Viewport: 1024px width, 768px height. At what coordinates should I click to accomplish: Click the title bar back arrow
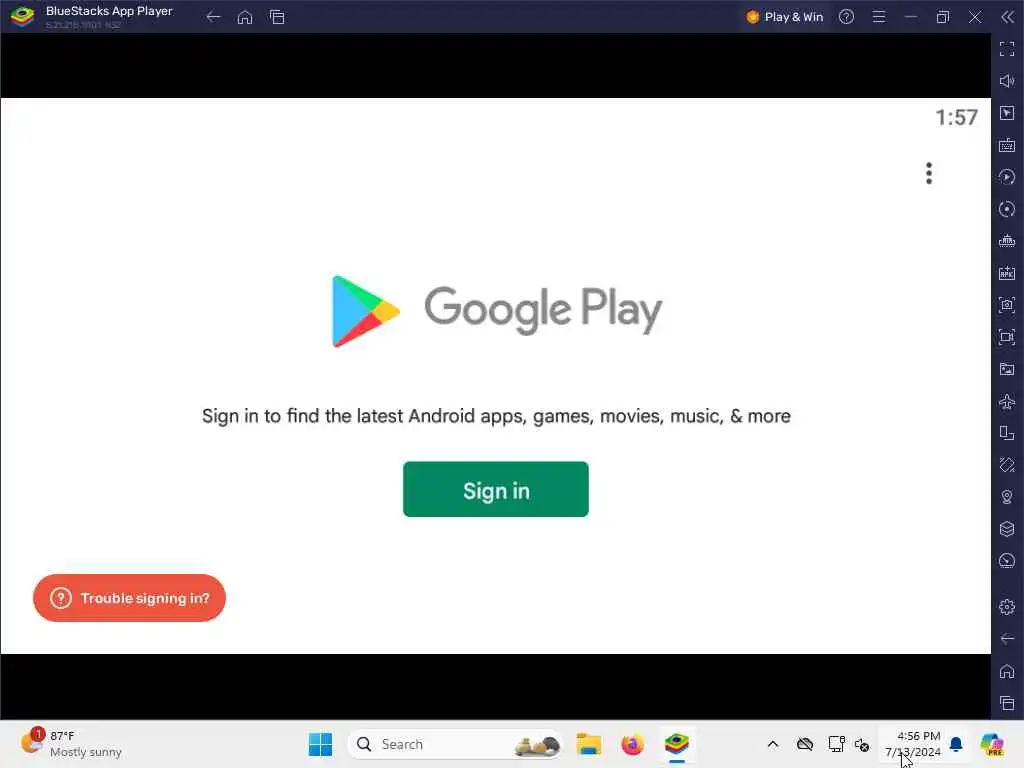[x=213, y=17]
